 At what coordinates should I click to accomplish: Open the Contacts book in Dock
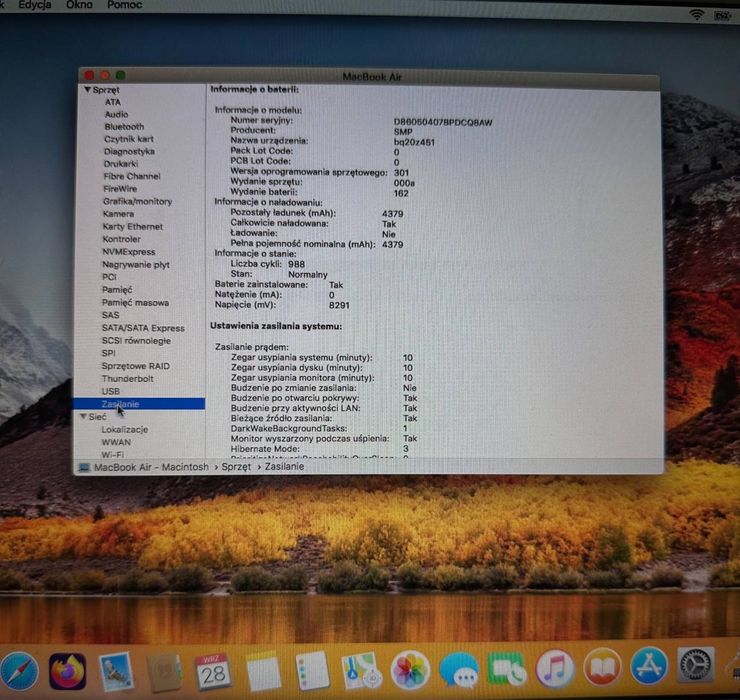coord(165,672)
